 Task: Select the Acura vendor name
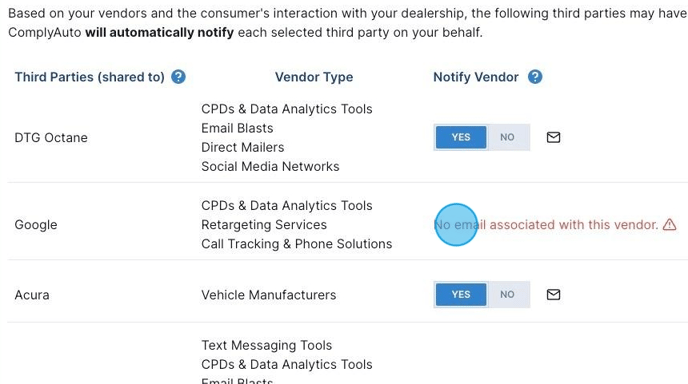(x=32, y=295)
